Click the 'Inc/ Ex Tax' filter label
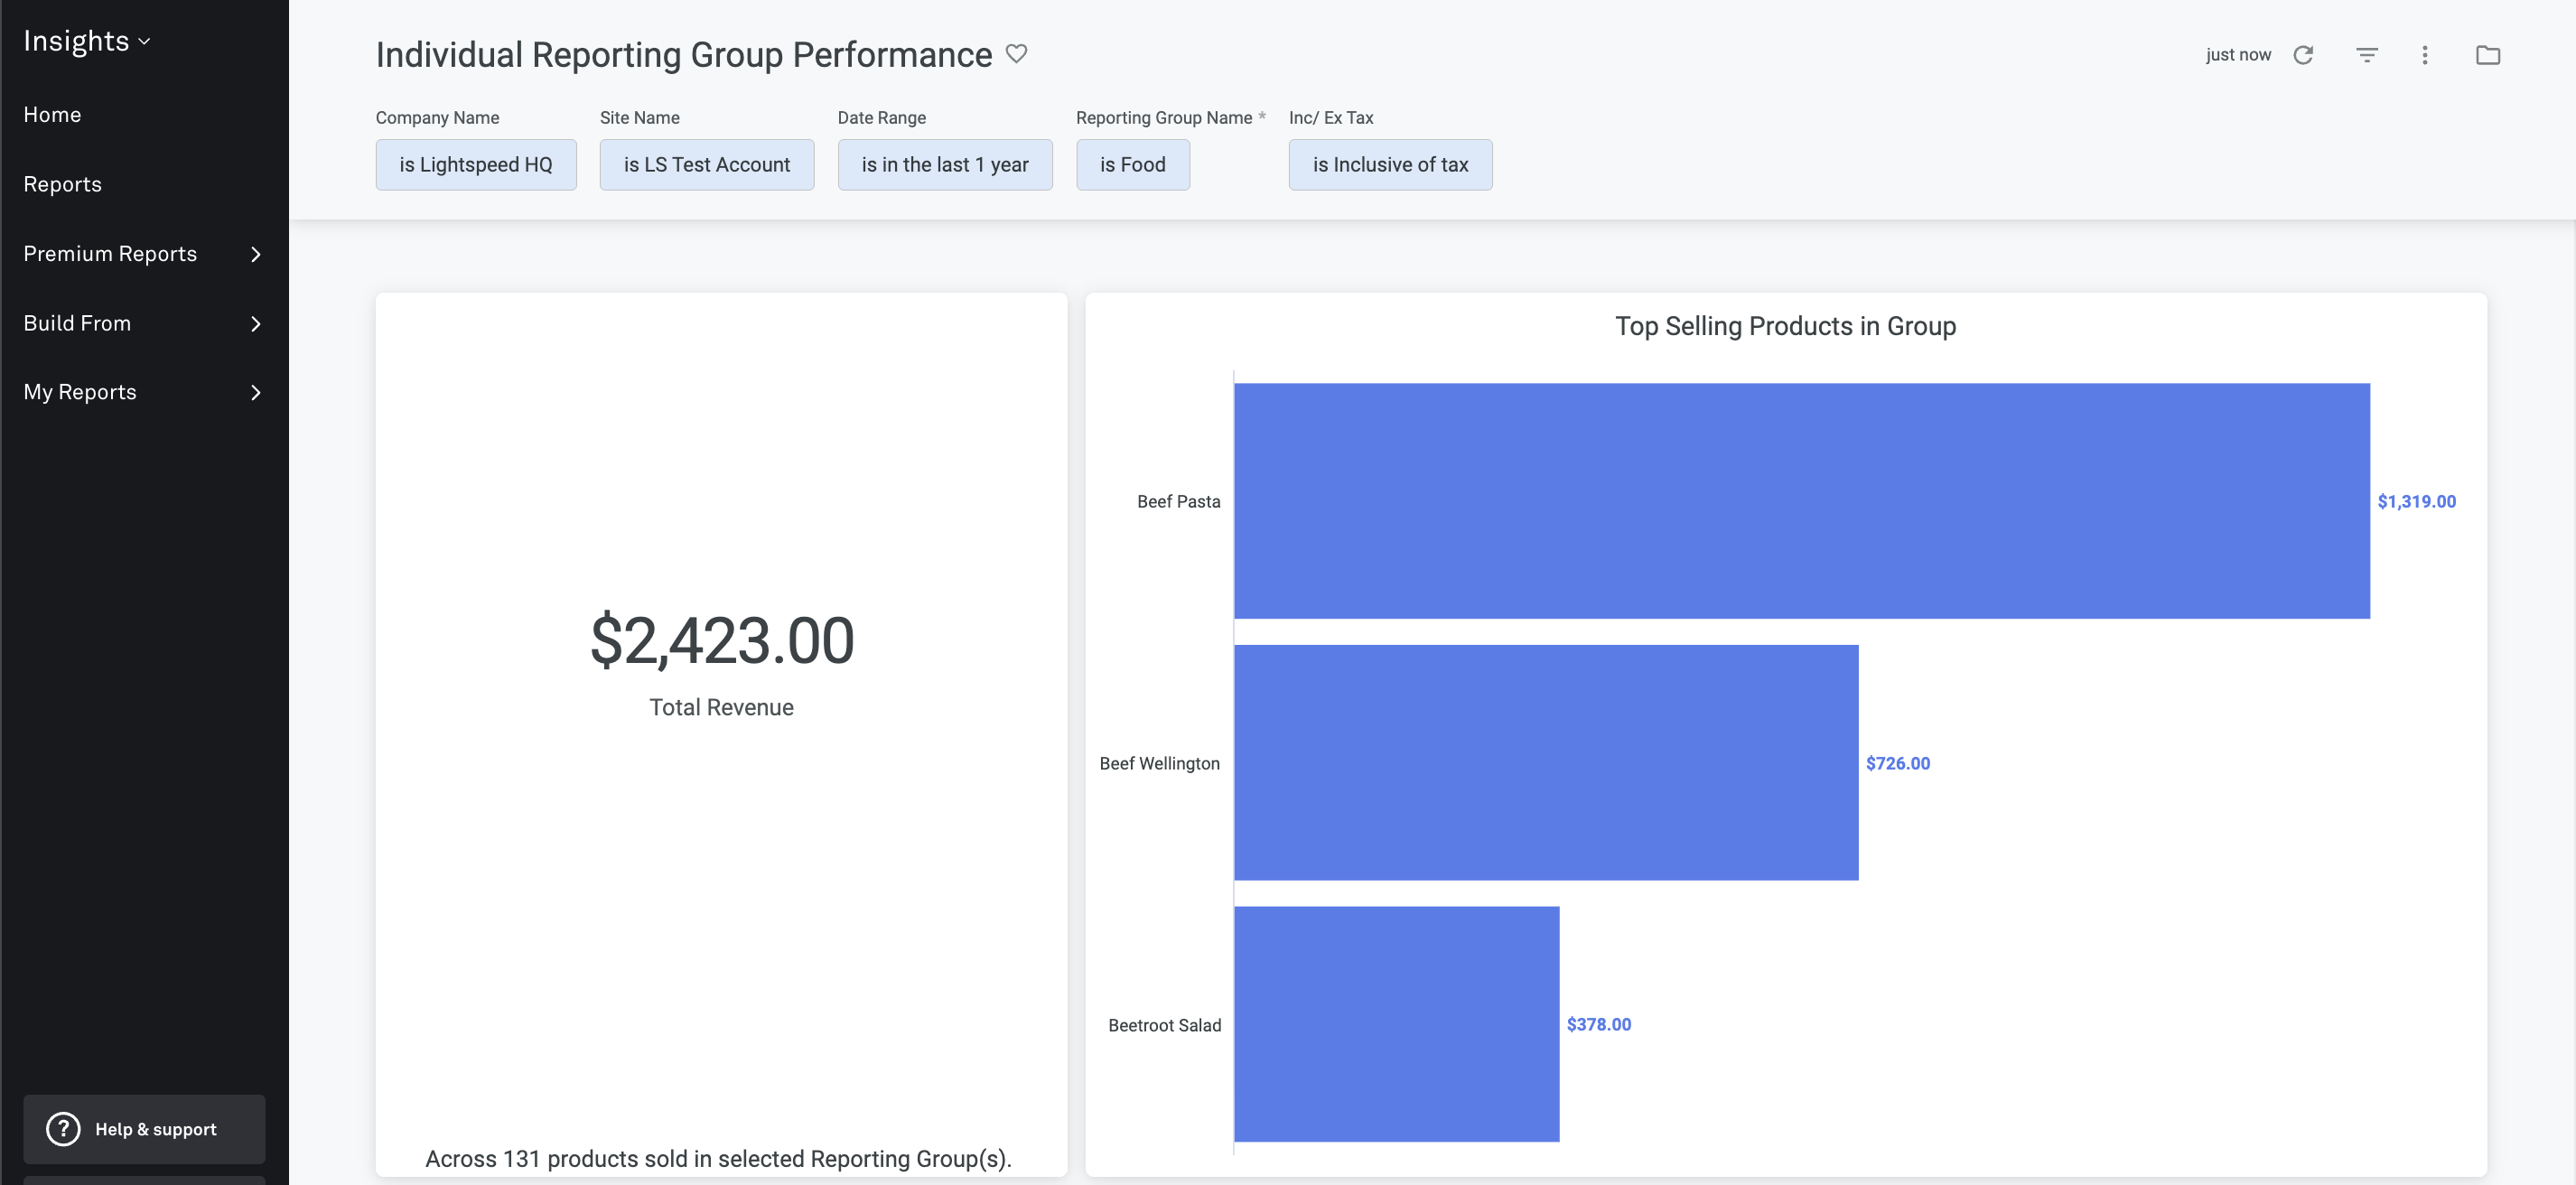The image size is (2576, 1185). [x=1331, y=117]
